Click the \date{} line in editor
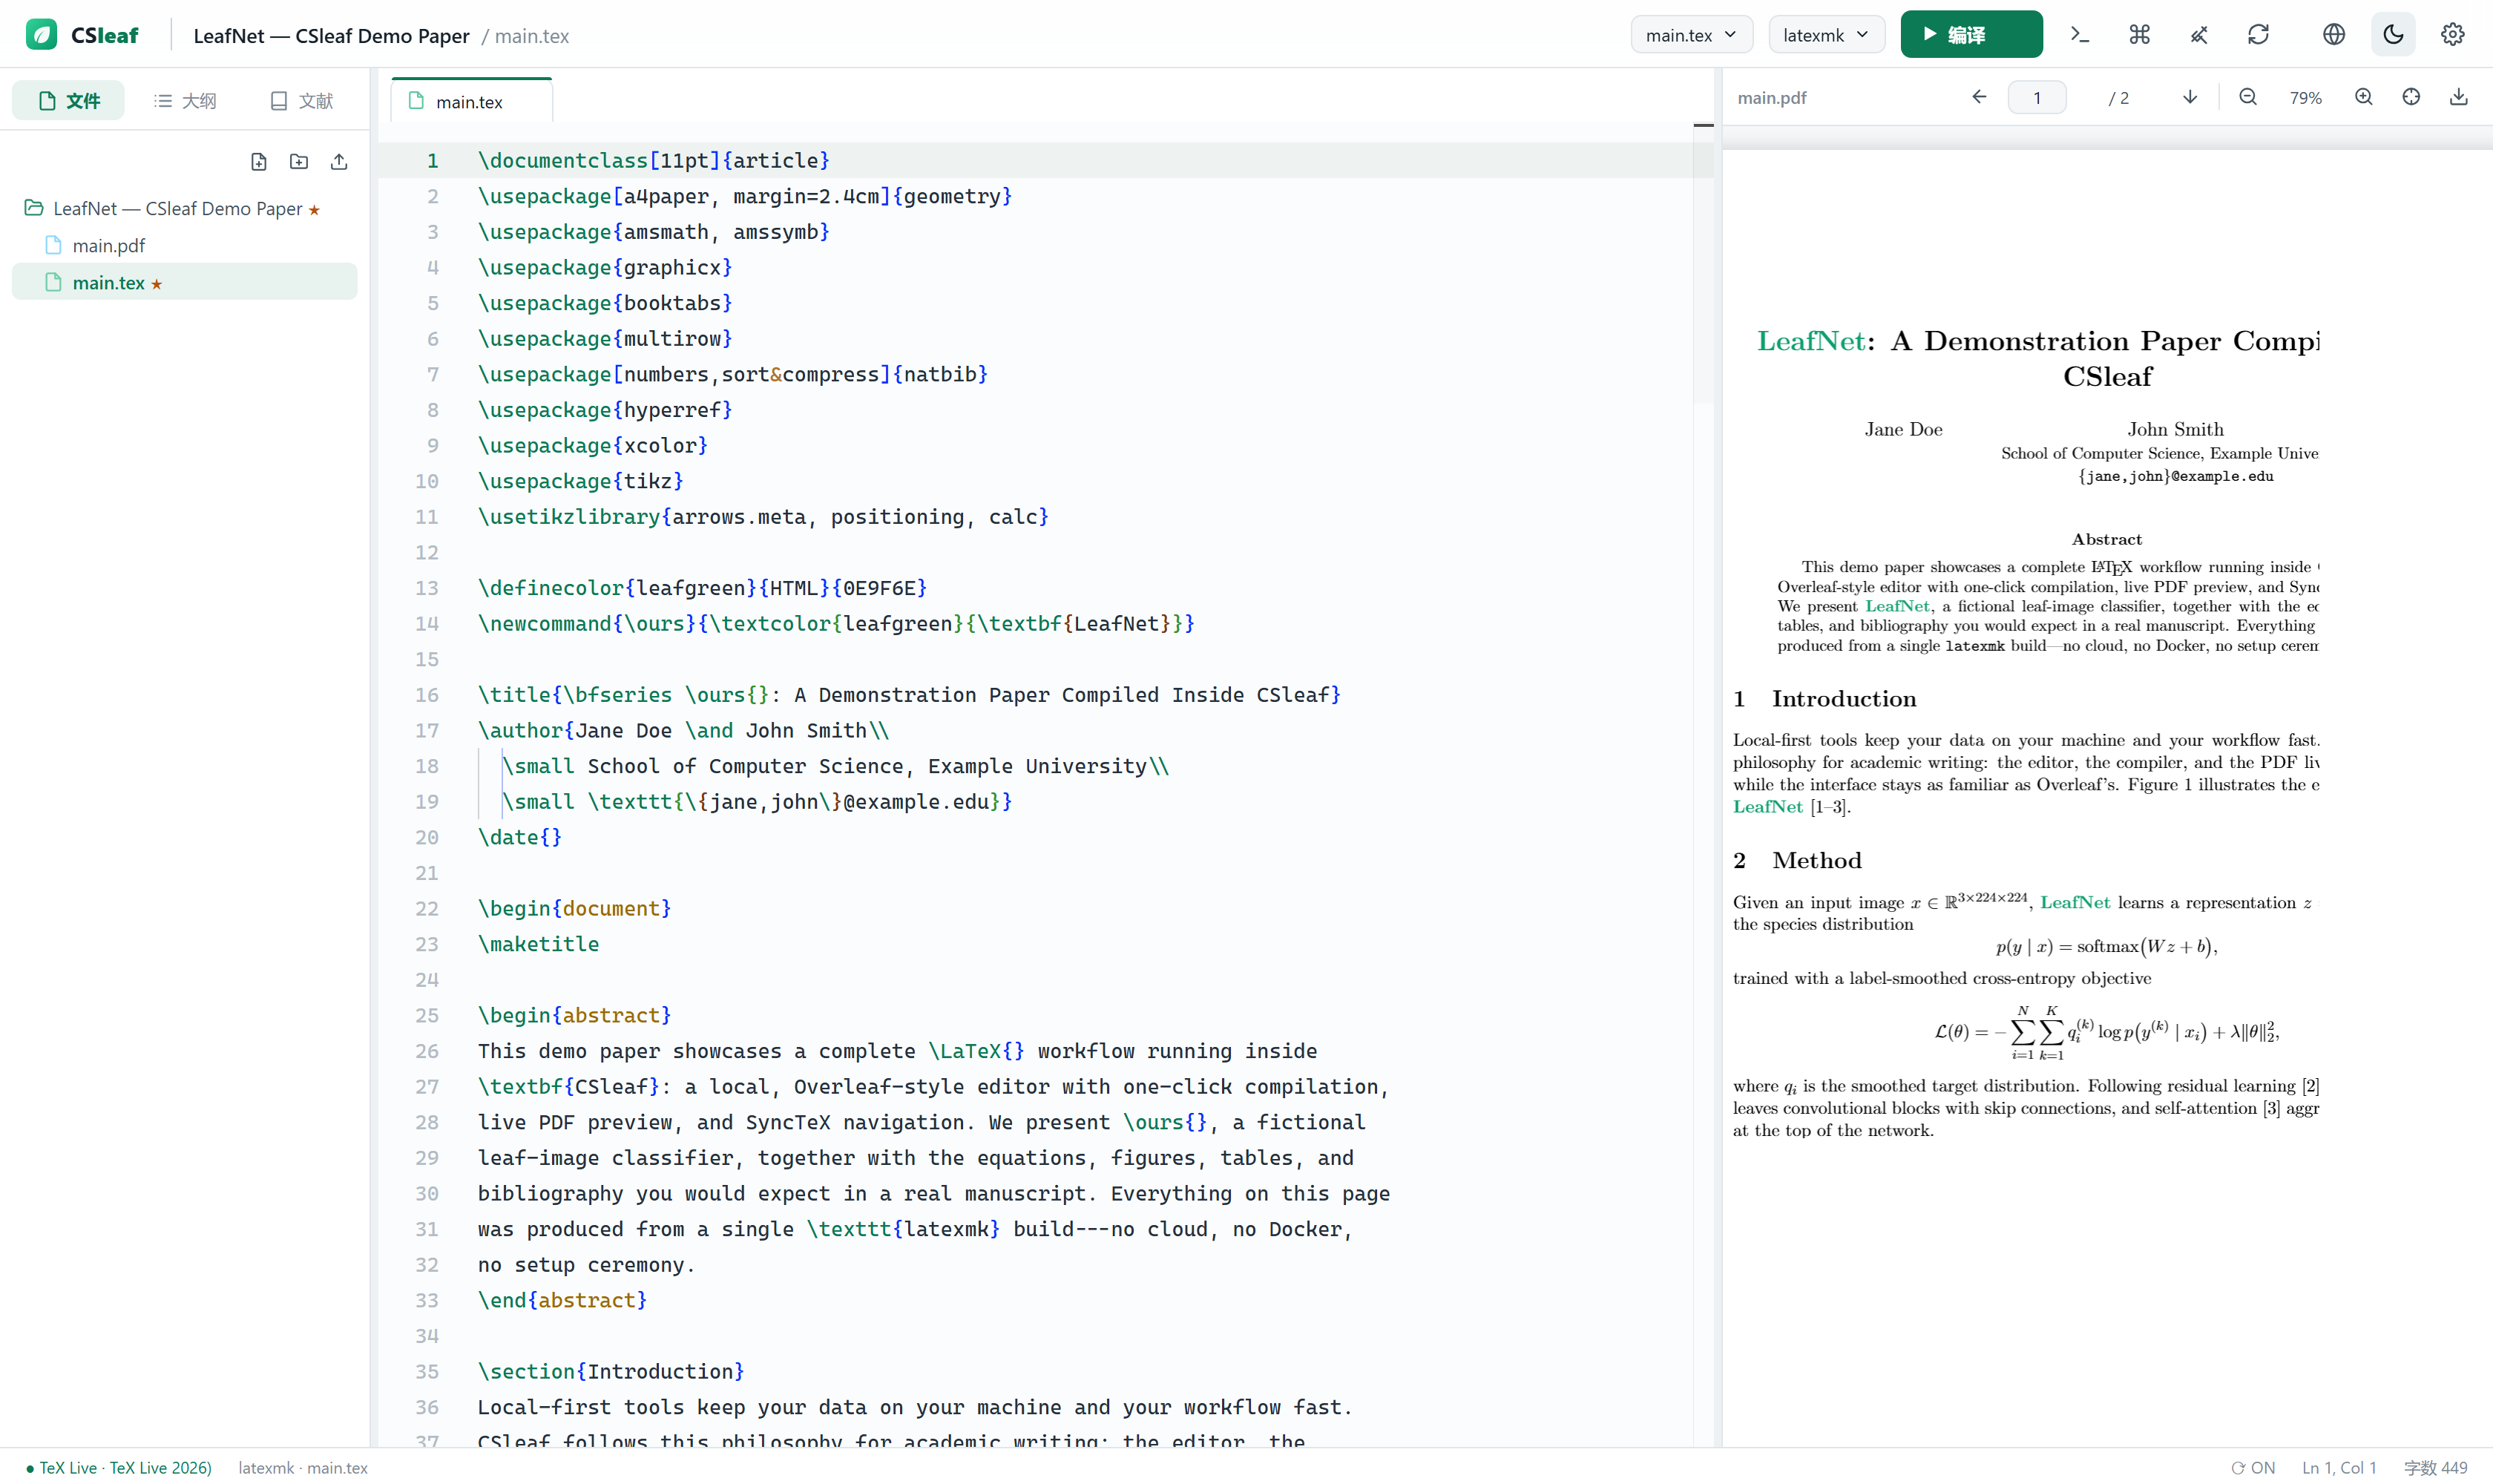 pyautogui.click(x=520, y=838)
